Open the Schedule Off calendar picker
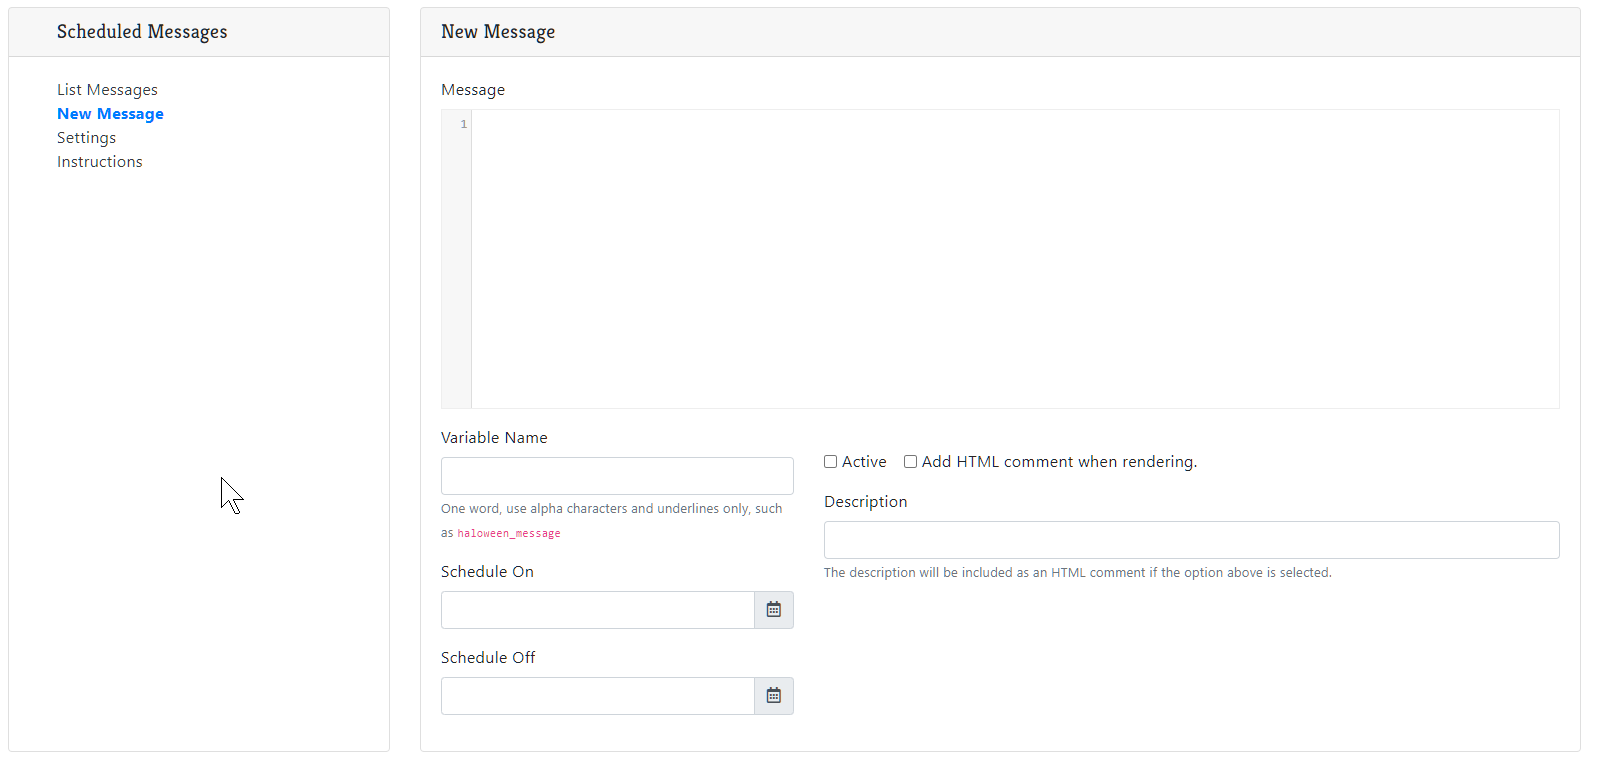1615x771 pixels. [773, 696]
